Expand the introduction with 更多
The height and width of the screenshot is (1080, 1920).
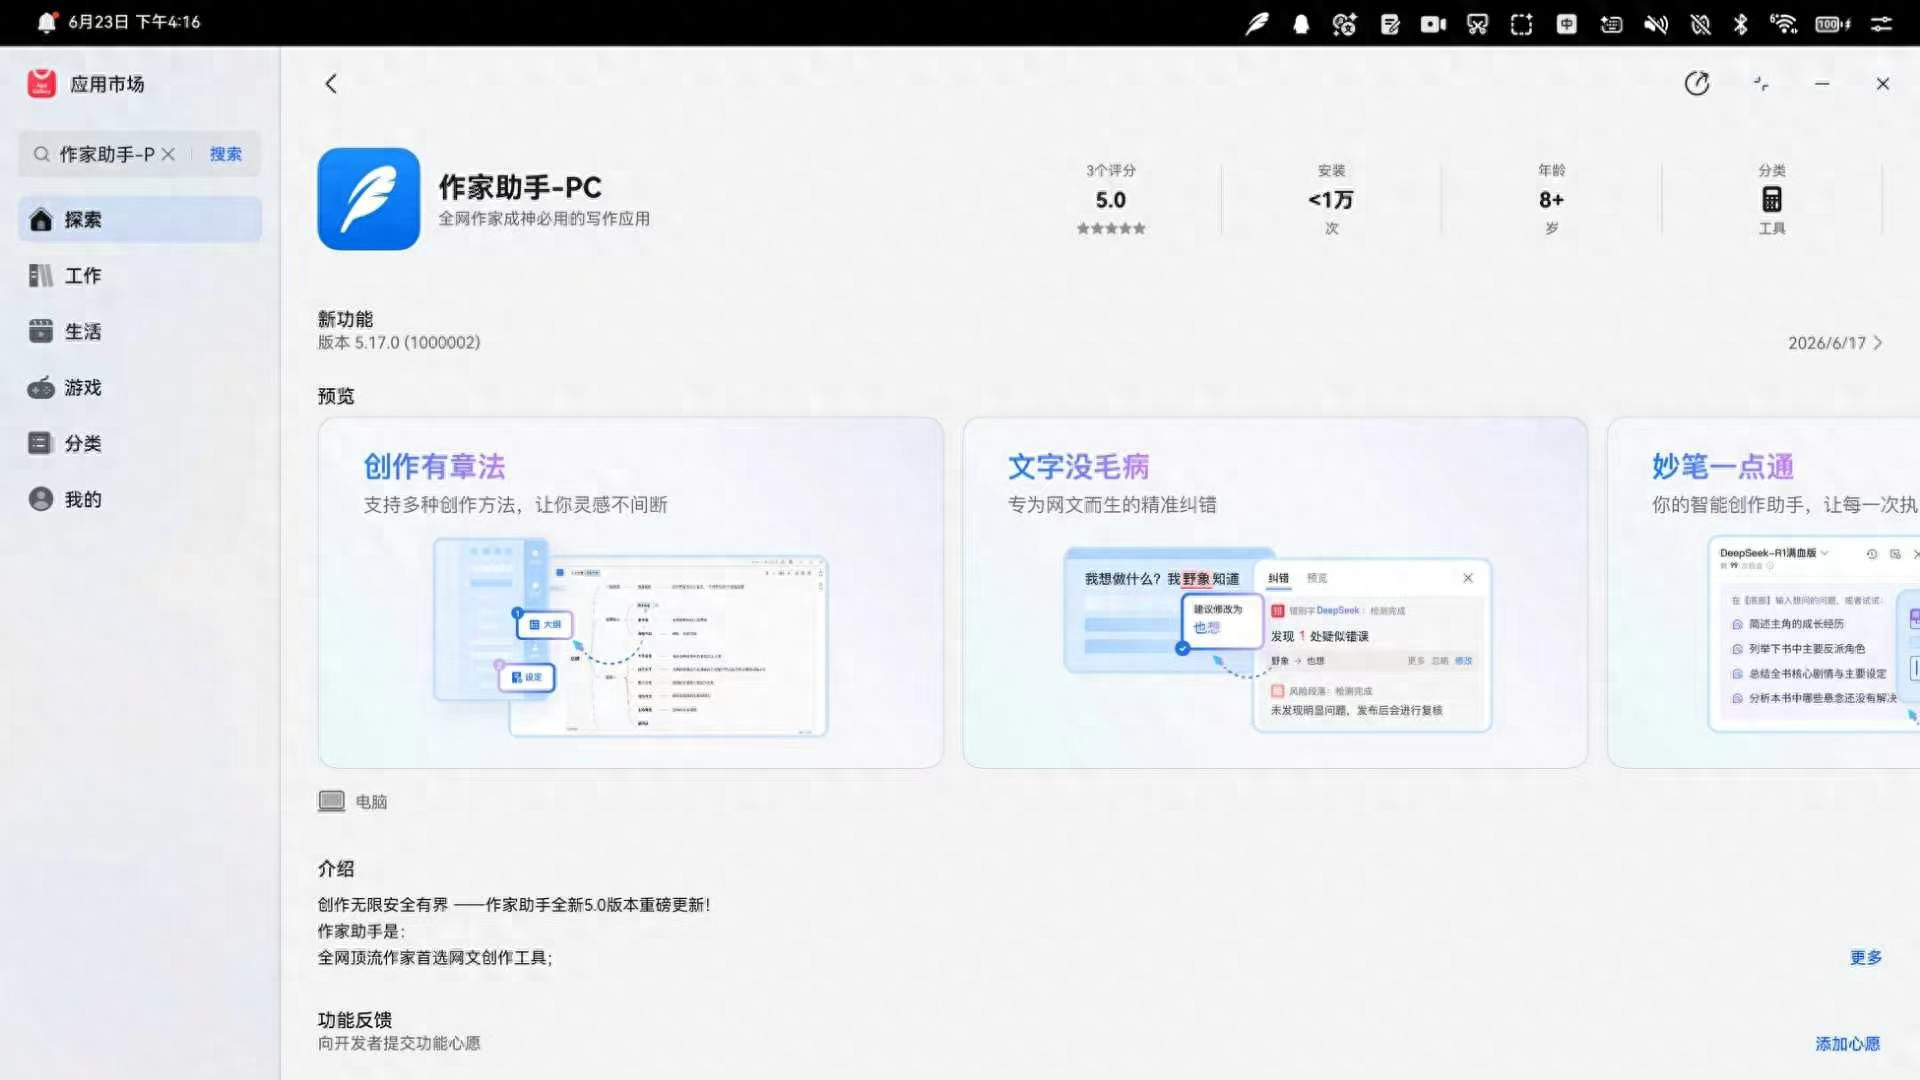[1866, 958]
